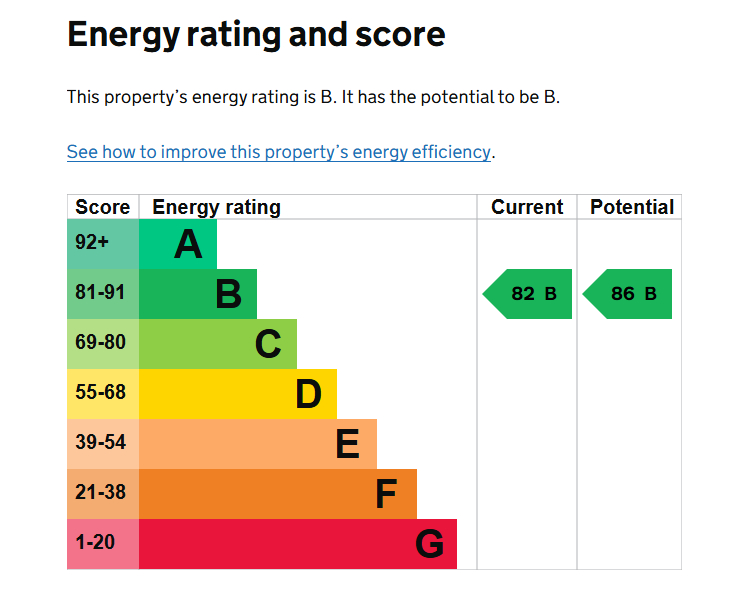Click the 21-38 score cell
Image resolution: width=737 pixels, height=601 pixels.
pos(103,494)
